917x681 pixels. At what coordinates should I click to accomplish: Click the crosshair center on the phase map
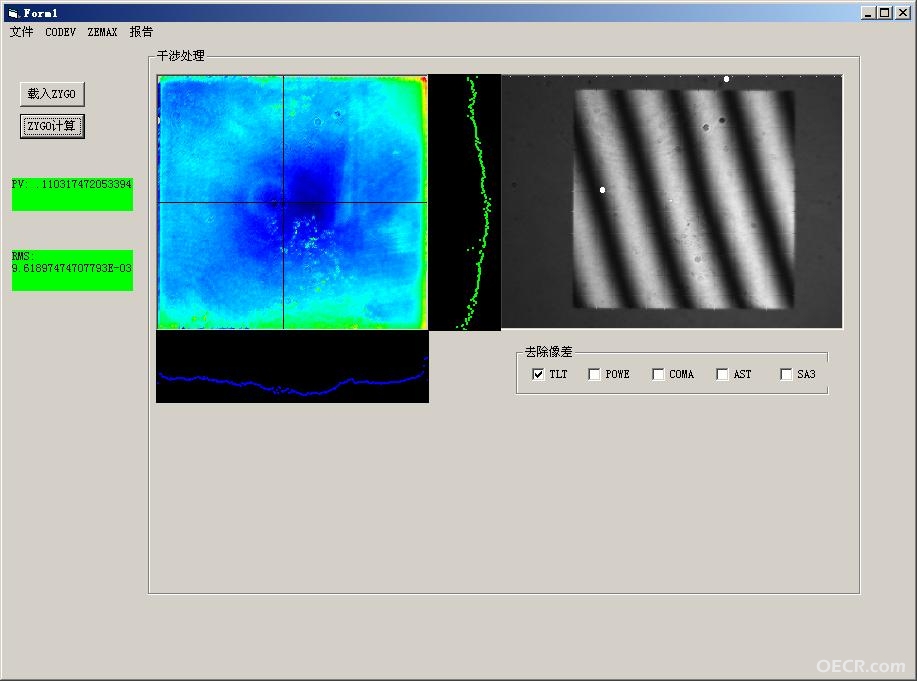click(x=284, y=202)
